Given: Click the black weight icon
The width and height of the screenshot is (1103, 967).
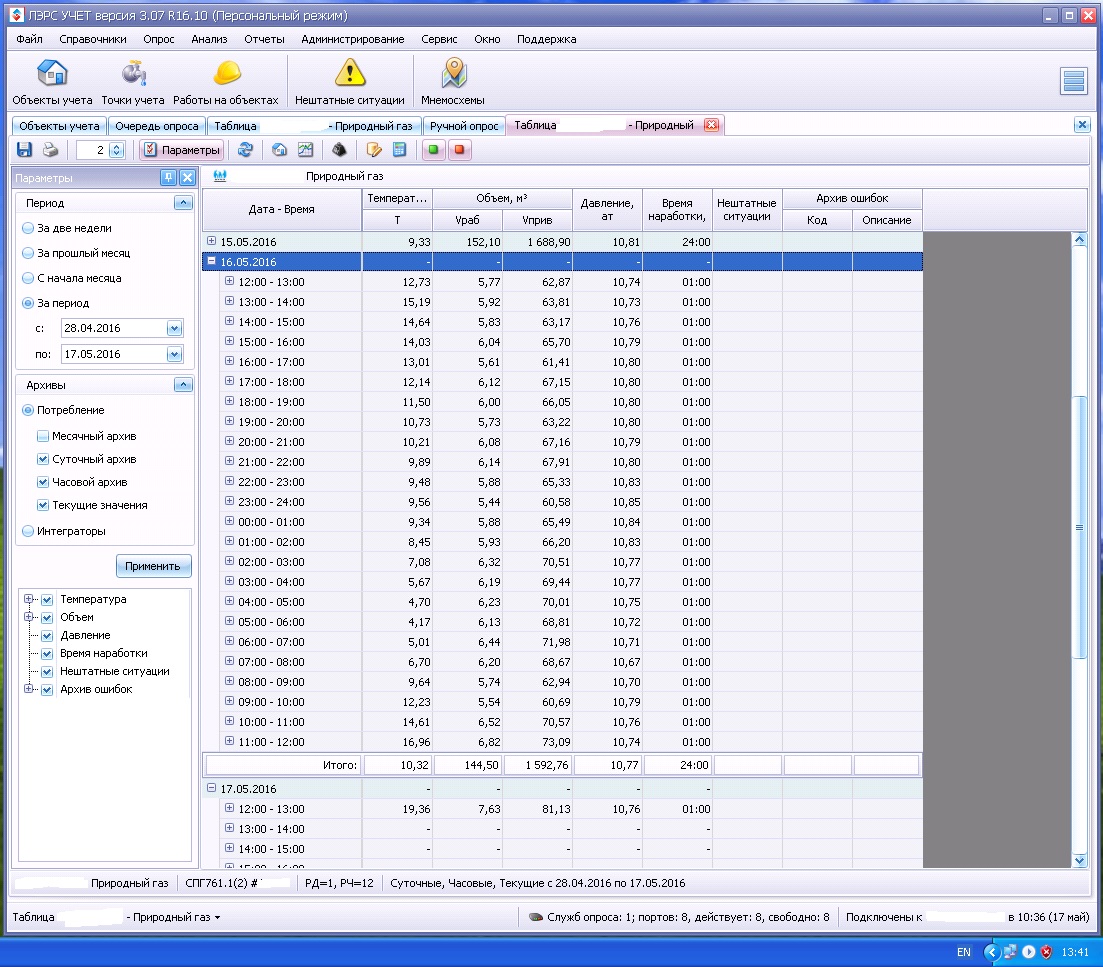Looking at the screenshot, I should click(x=340, y=150).
